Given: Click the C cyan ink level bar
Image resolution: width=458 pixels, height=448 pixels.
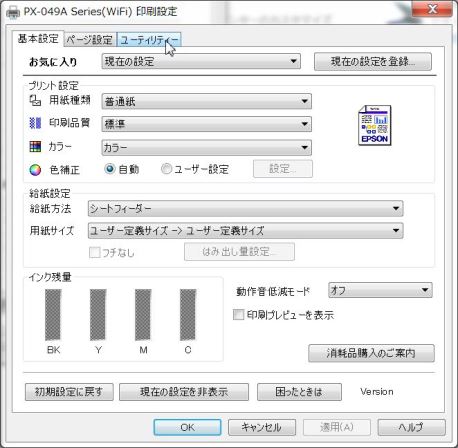Looking at the screenshot, I should point(188,314).
